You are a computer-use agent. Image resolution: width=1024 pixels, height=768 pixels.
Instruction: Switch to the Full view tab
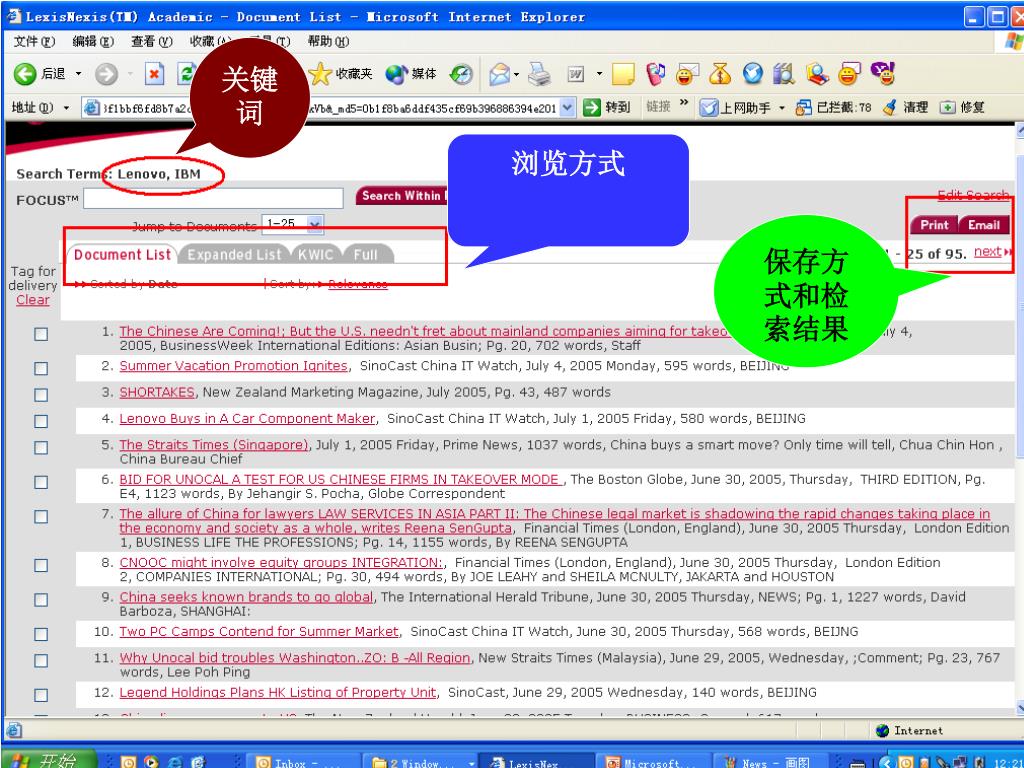(366, 255)
